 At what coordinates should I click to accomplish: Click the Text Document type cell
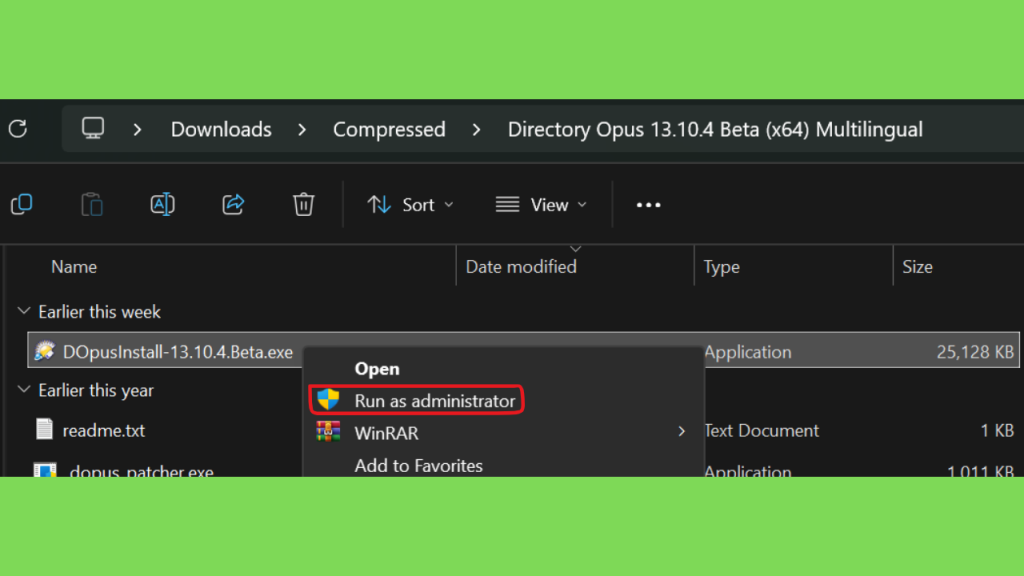761,430
